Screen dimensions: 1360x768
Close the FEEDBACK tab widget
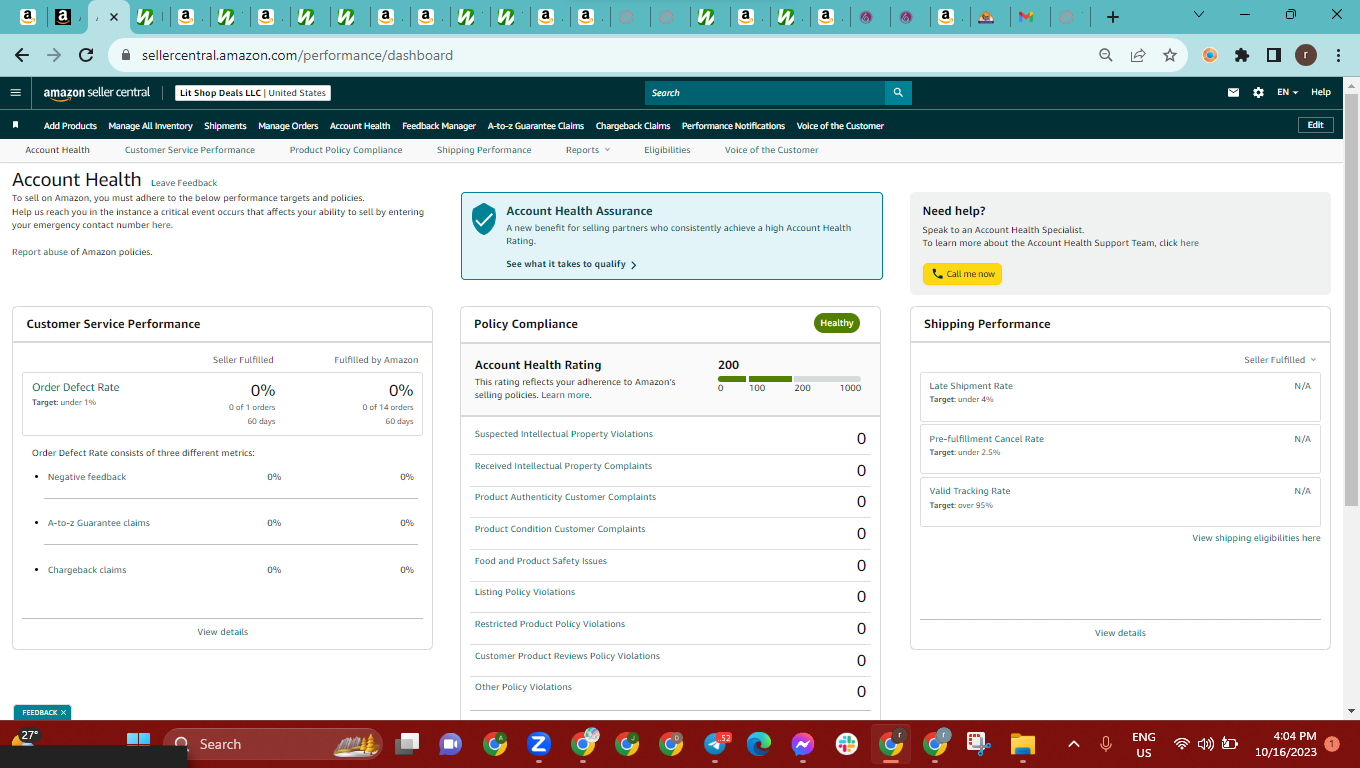(x=63, y=713)
